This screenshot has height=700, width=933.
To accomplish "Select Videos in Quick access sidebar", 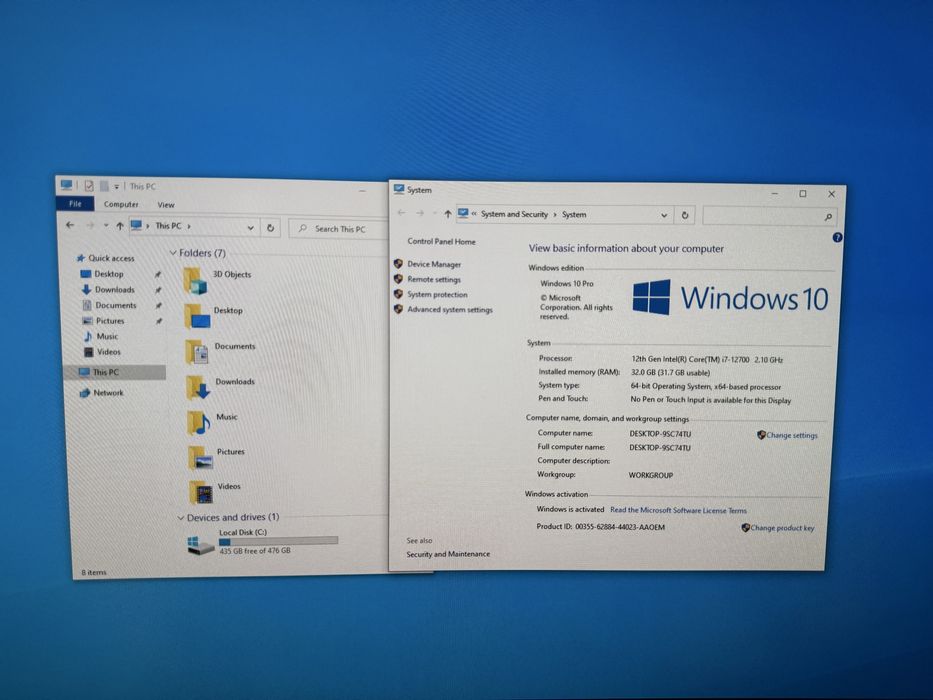I will point(108,352).
